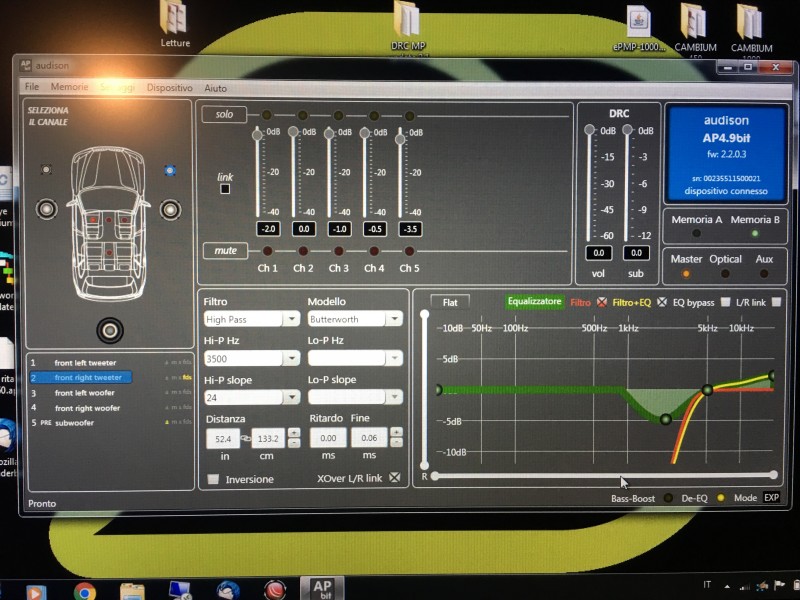Toggle solo for Ch 3
This screenshot has width=800, height=600.
click(338, 115)
